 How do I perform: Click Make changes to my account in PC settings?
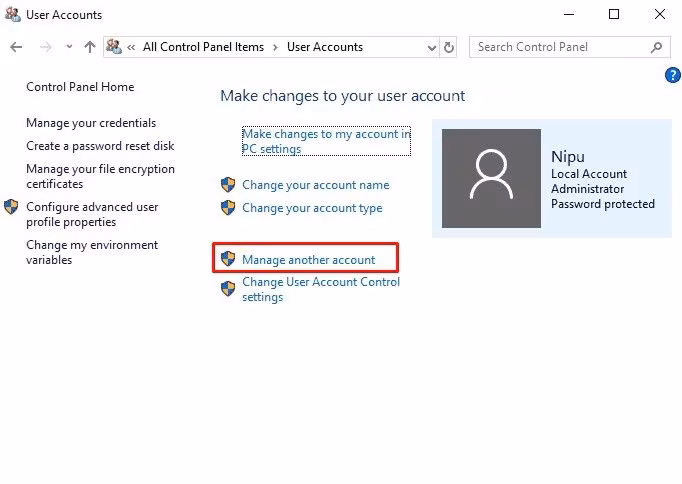pos(326,141)
